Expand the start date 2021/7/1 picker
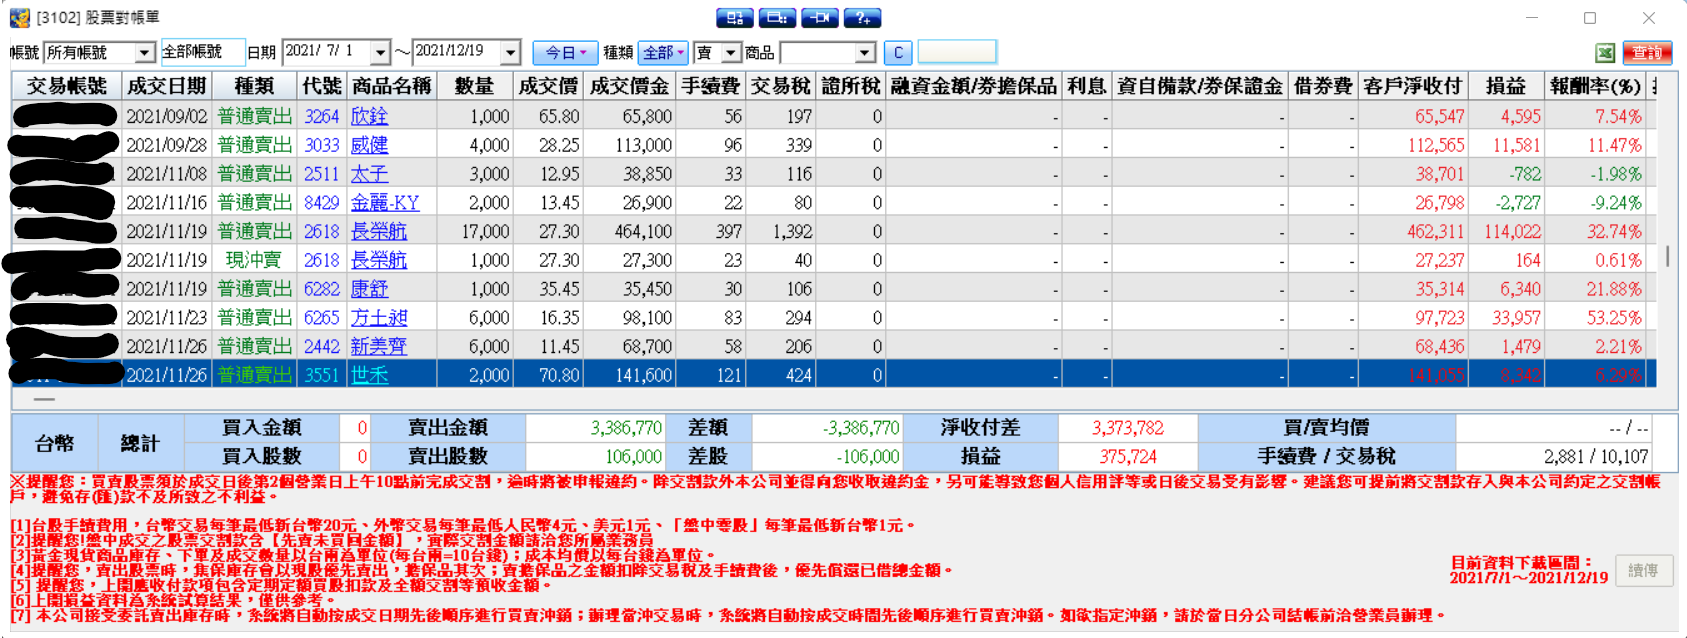The width and height of the screenshot is (1687, 638). (x=380, y=52)
